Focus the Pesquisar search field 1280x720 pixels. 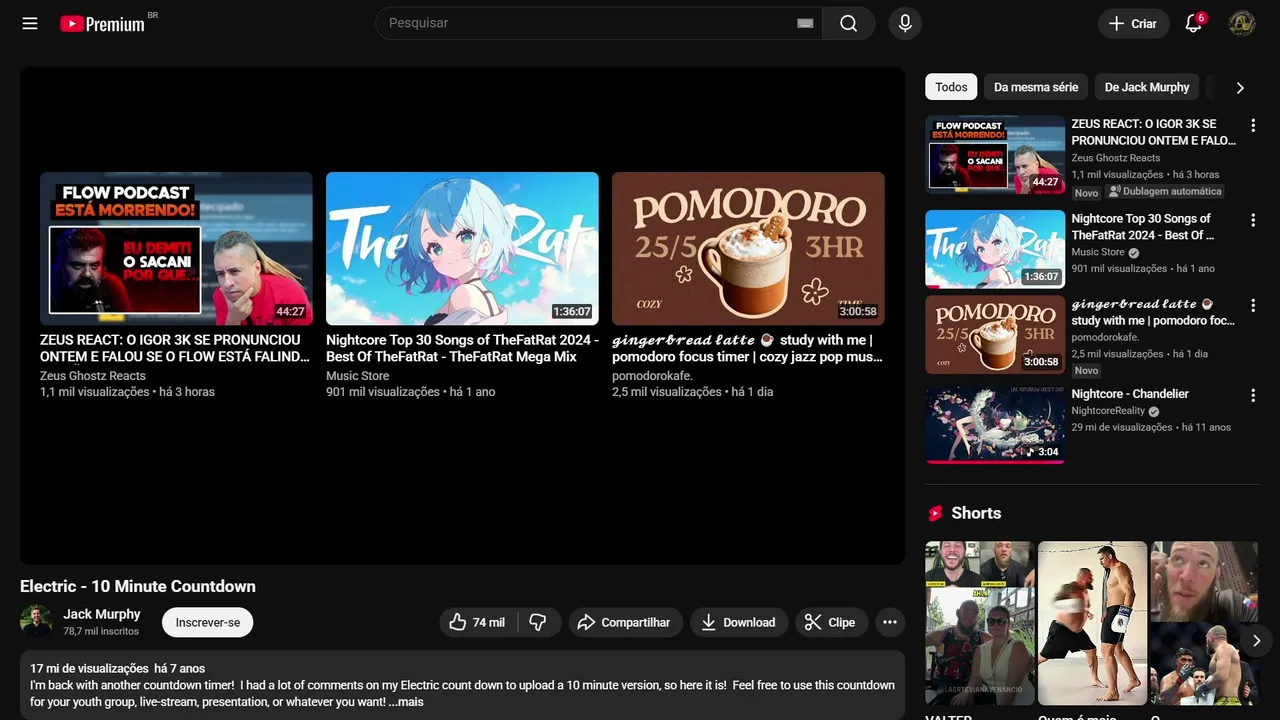pos(590,23)
